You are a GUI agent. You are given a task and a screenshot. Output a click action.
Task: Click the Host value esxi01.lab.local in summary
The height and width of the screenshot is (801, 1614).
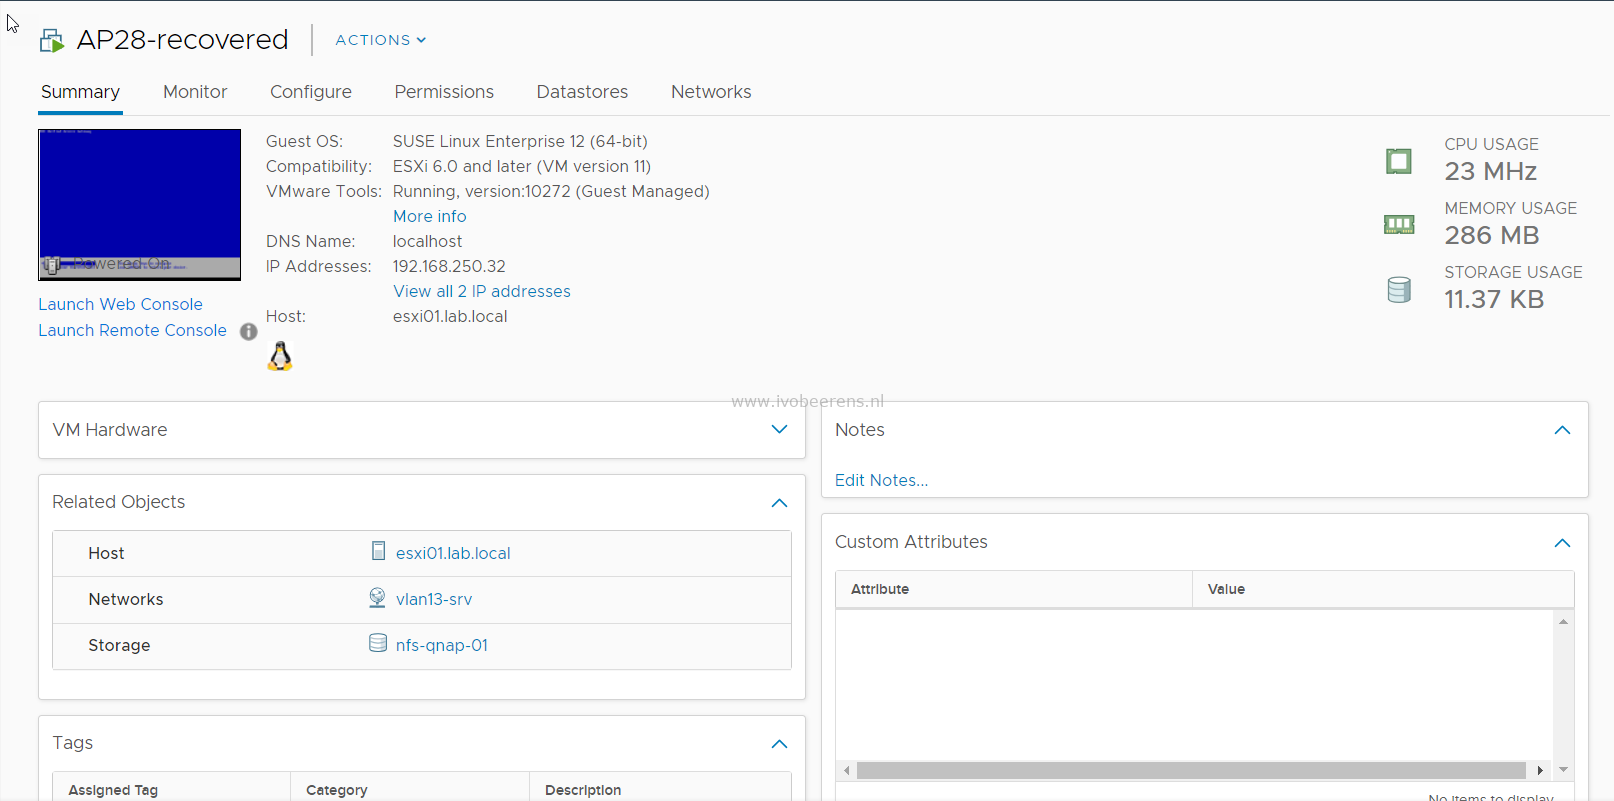click(x=450, y=316)
